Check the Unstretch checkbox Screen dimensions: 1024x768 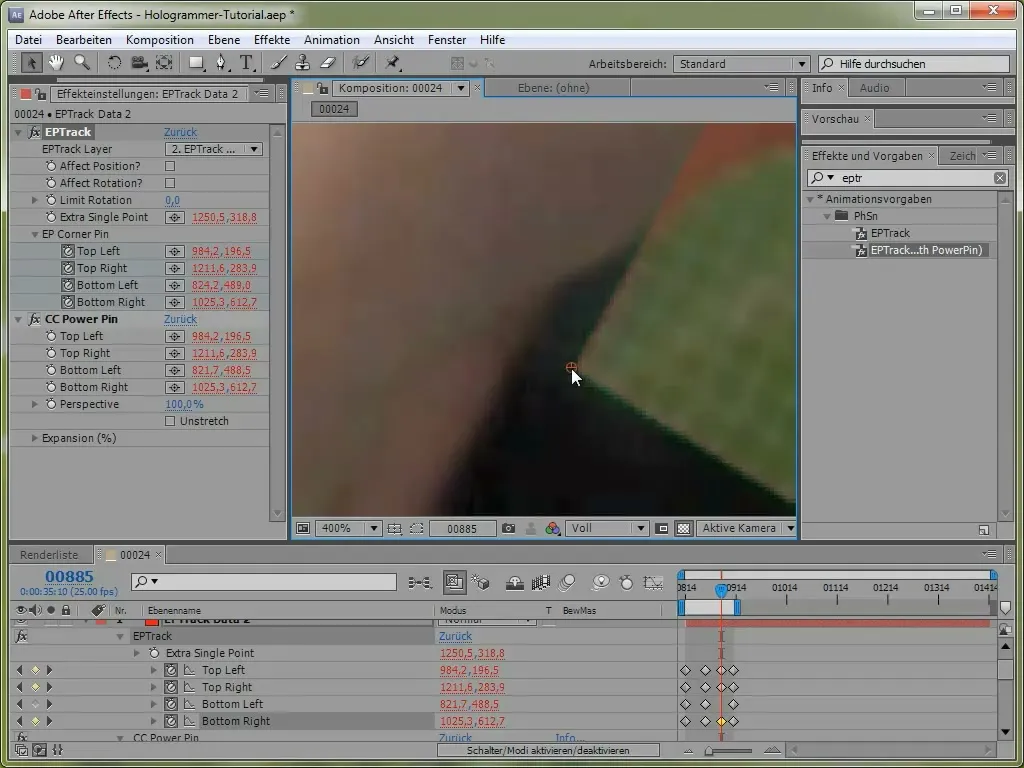170,421
